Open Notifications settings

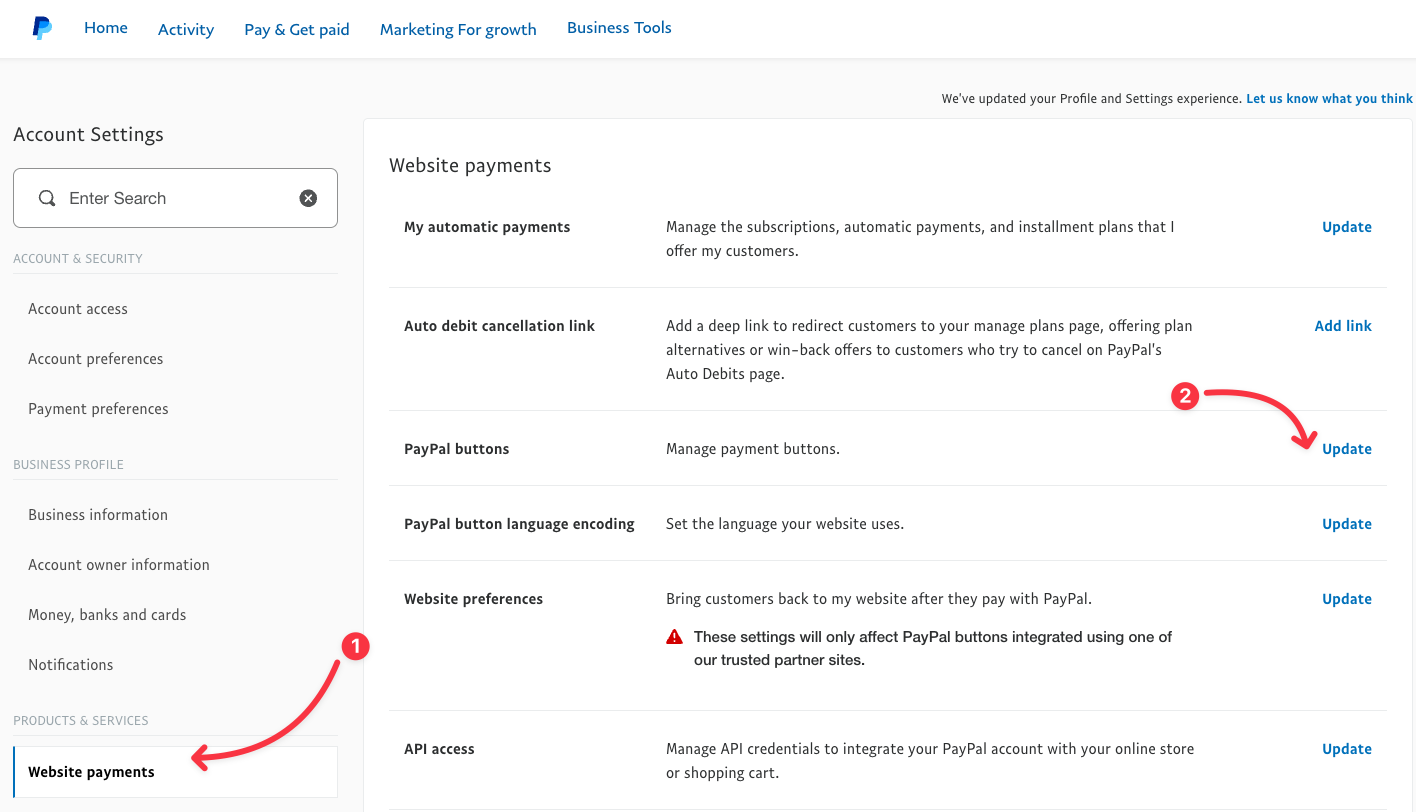click(71, 665)
